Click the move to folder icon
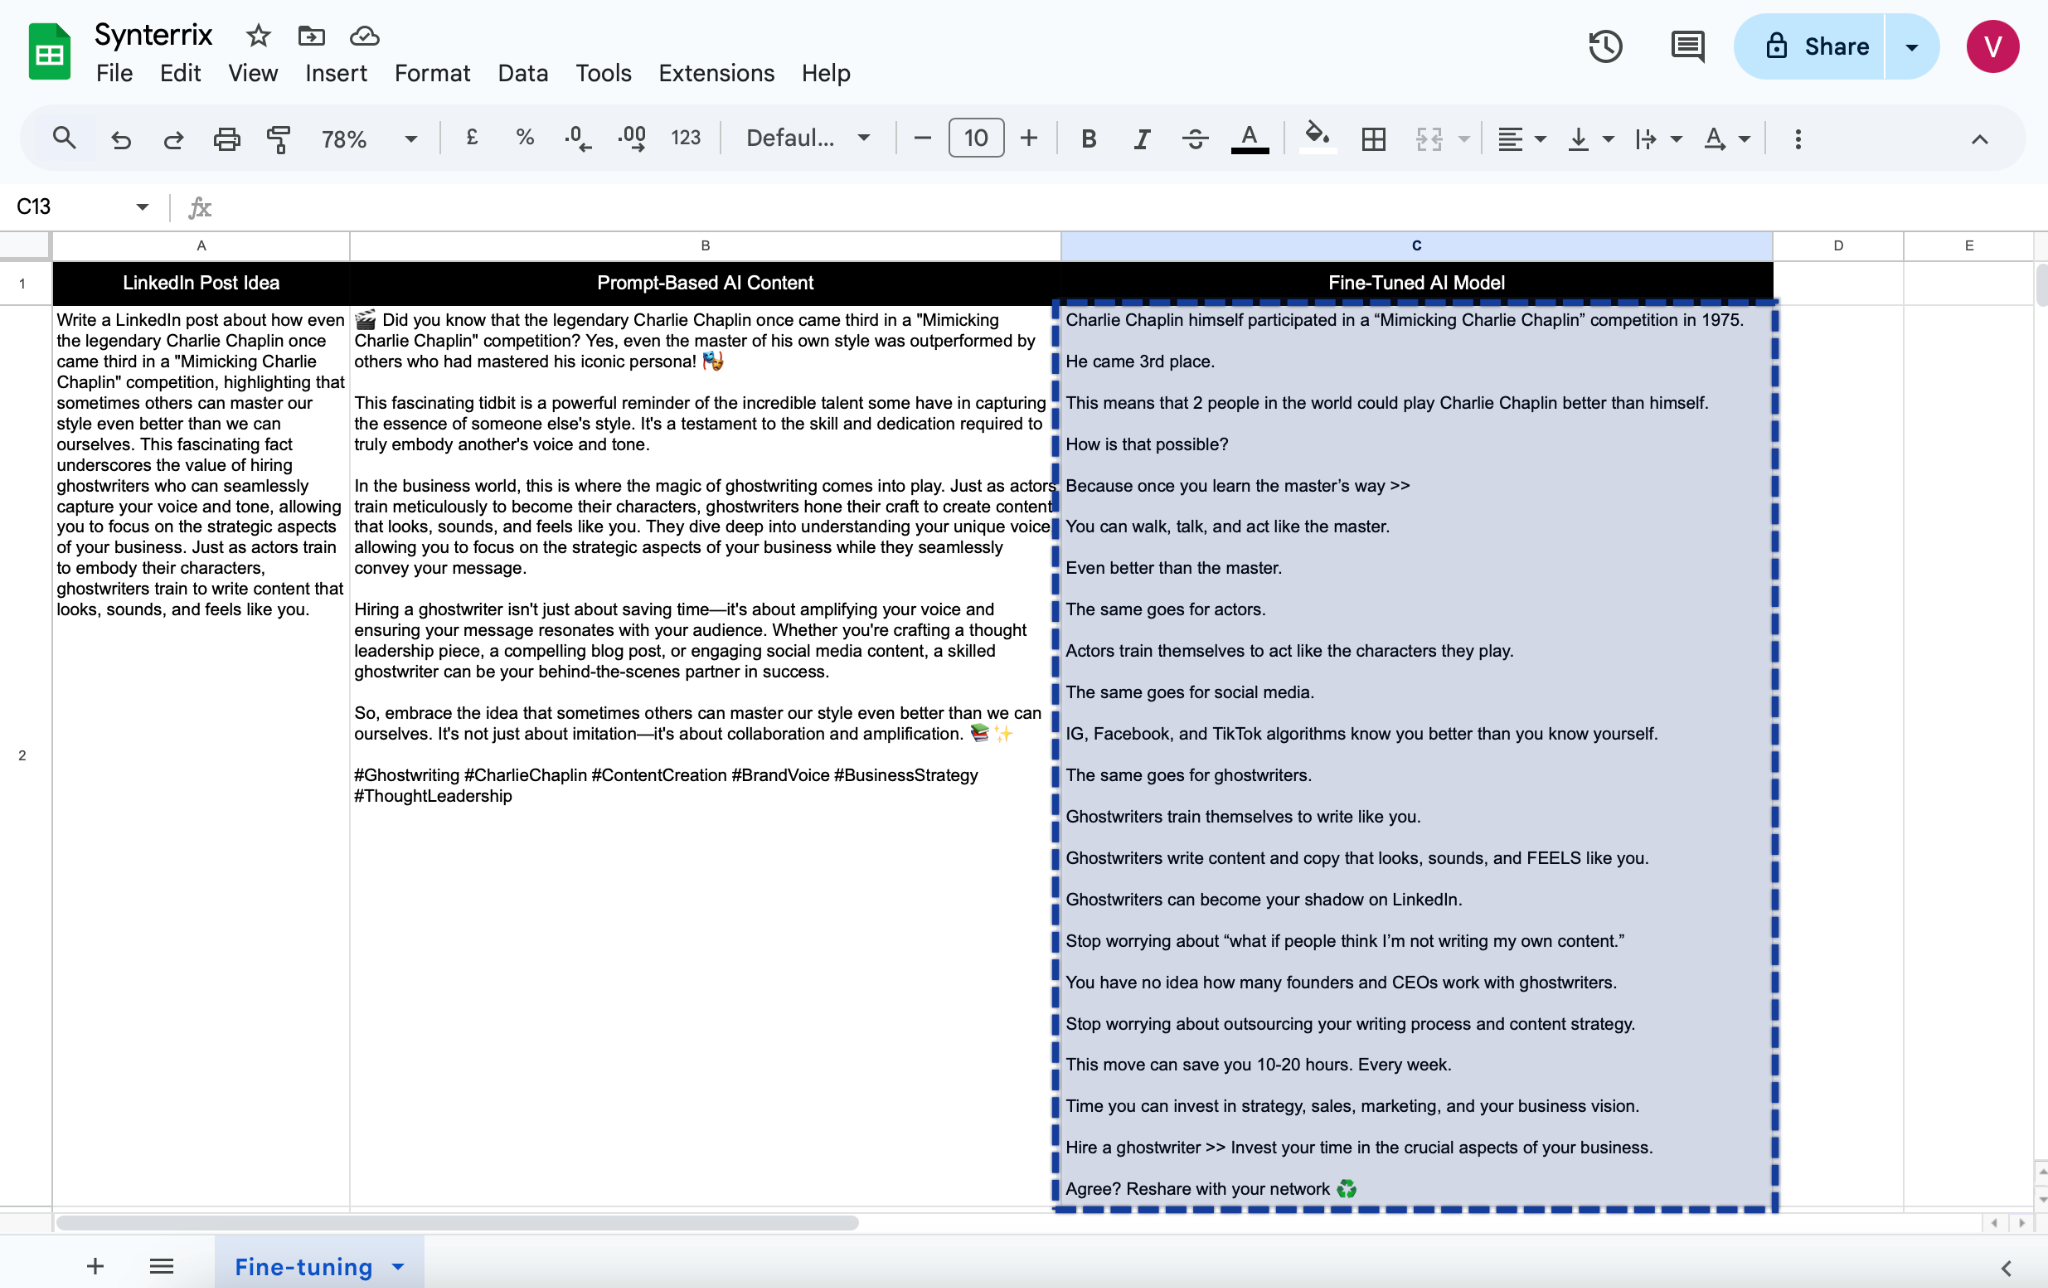Viewport: 2048px width, 1288px height. (312, 36)
